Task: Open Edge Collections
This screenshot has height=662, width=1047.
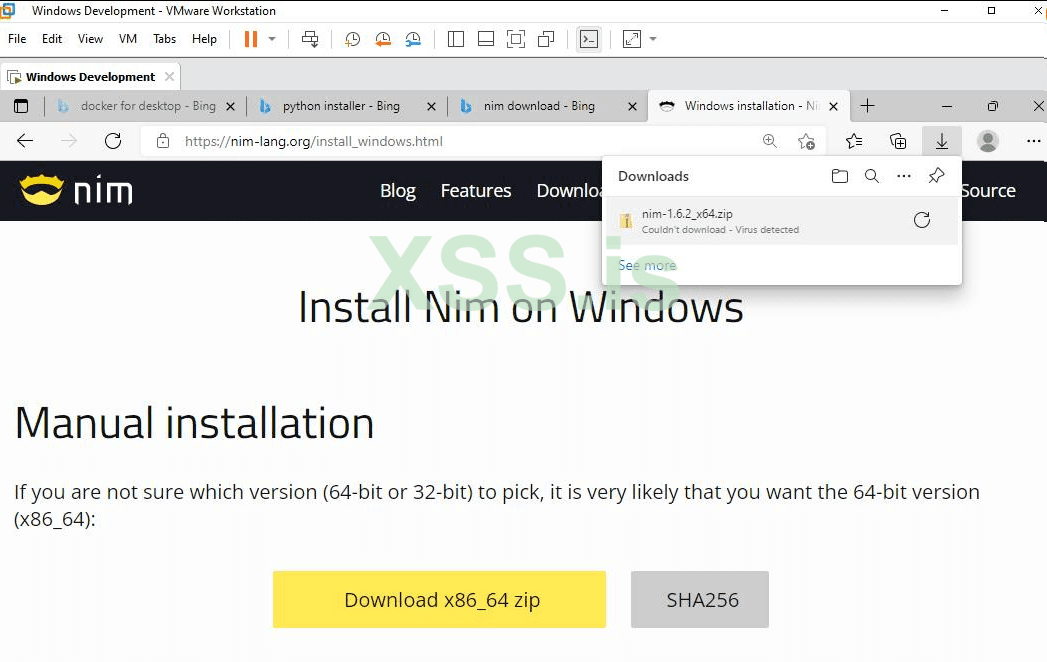Action: 898,141
